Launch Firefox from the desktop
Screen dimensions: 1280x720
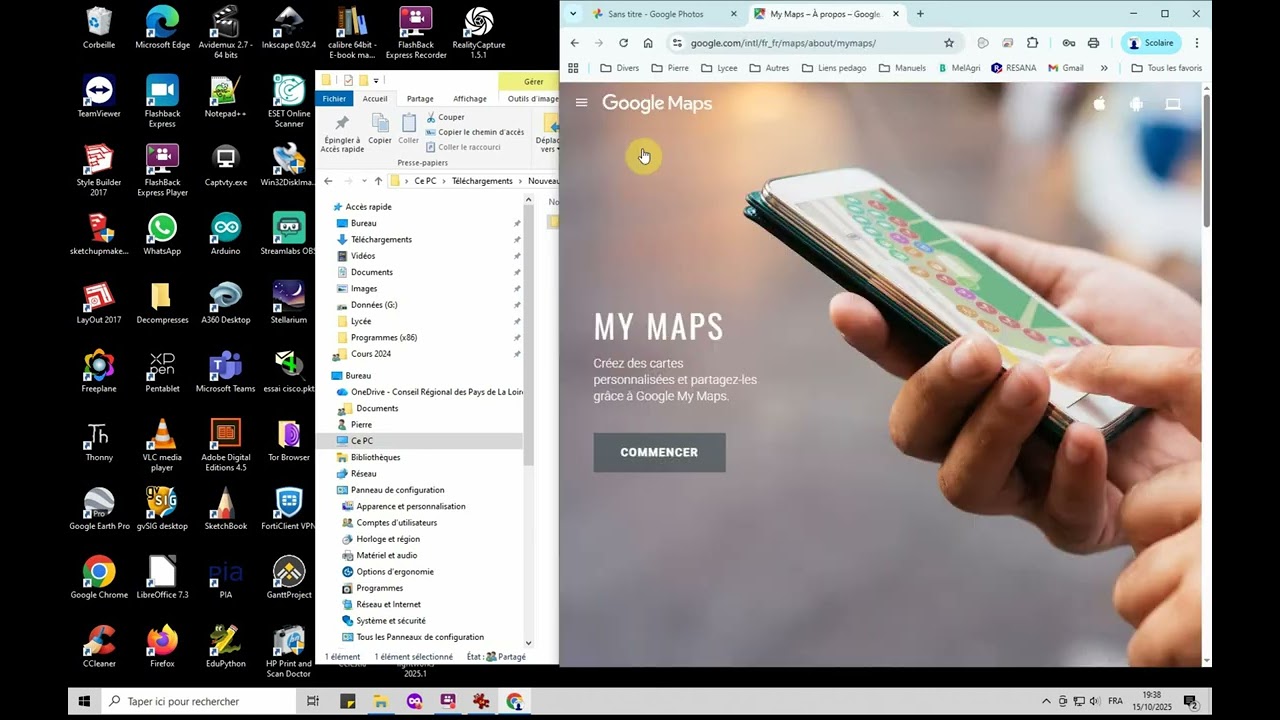point(162,647)
